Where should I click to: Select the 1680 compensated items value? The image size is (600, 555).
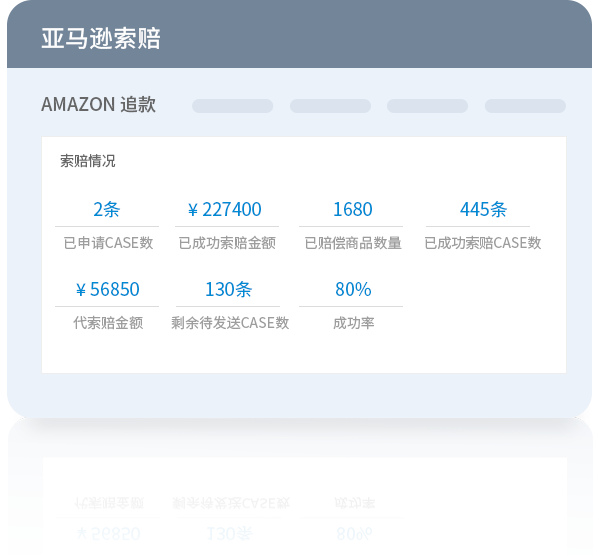352,210
